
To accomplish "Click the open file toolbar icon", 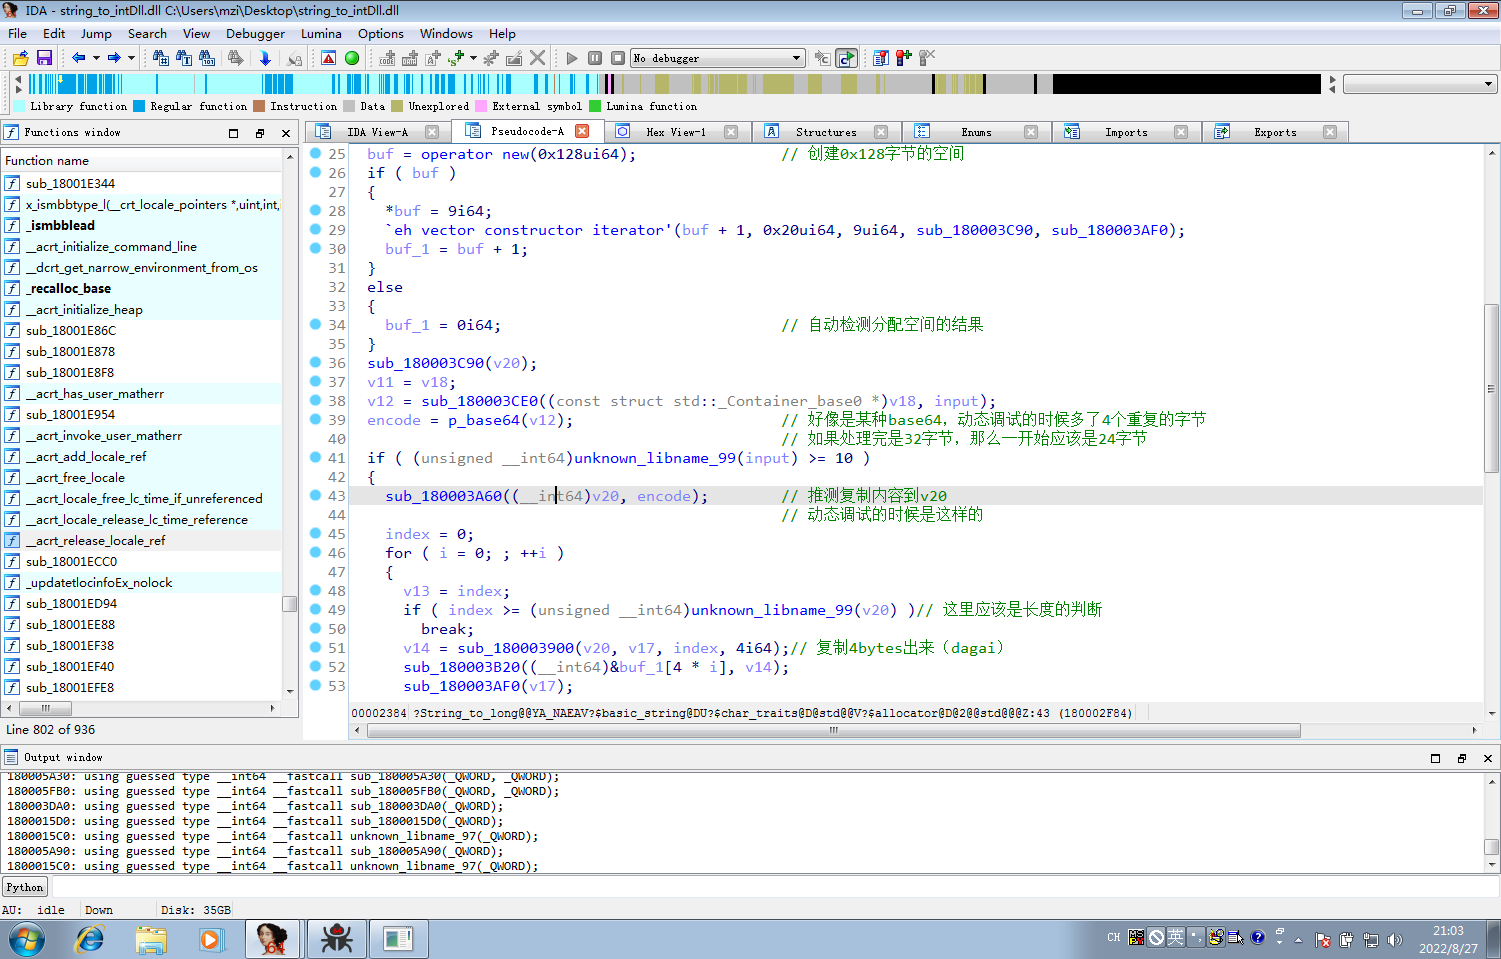I will 20,58.
